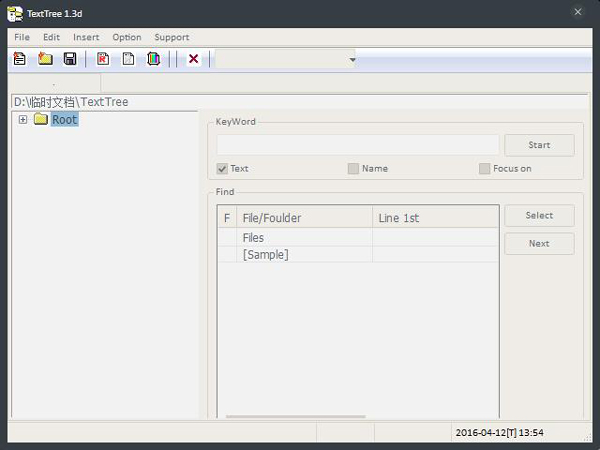This screenshot has width=600, height=450.
Task: Select the [Sample] row in Find list
Action: [x=358, y=254]
